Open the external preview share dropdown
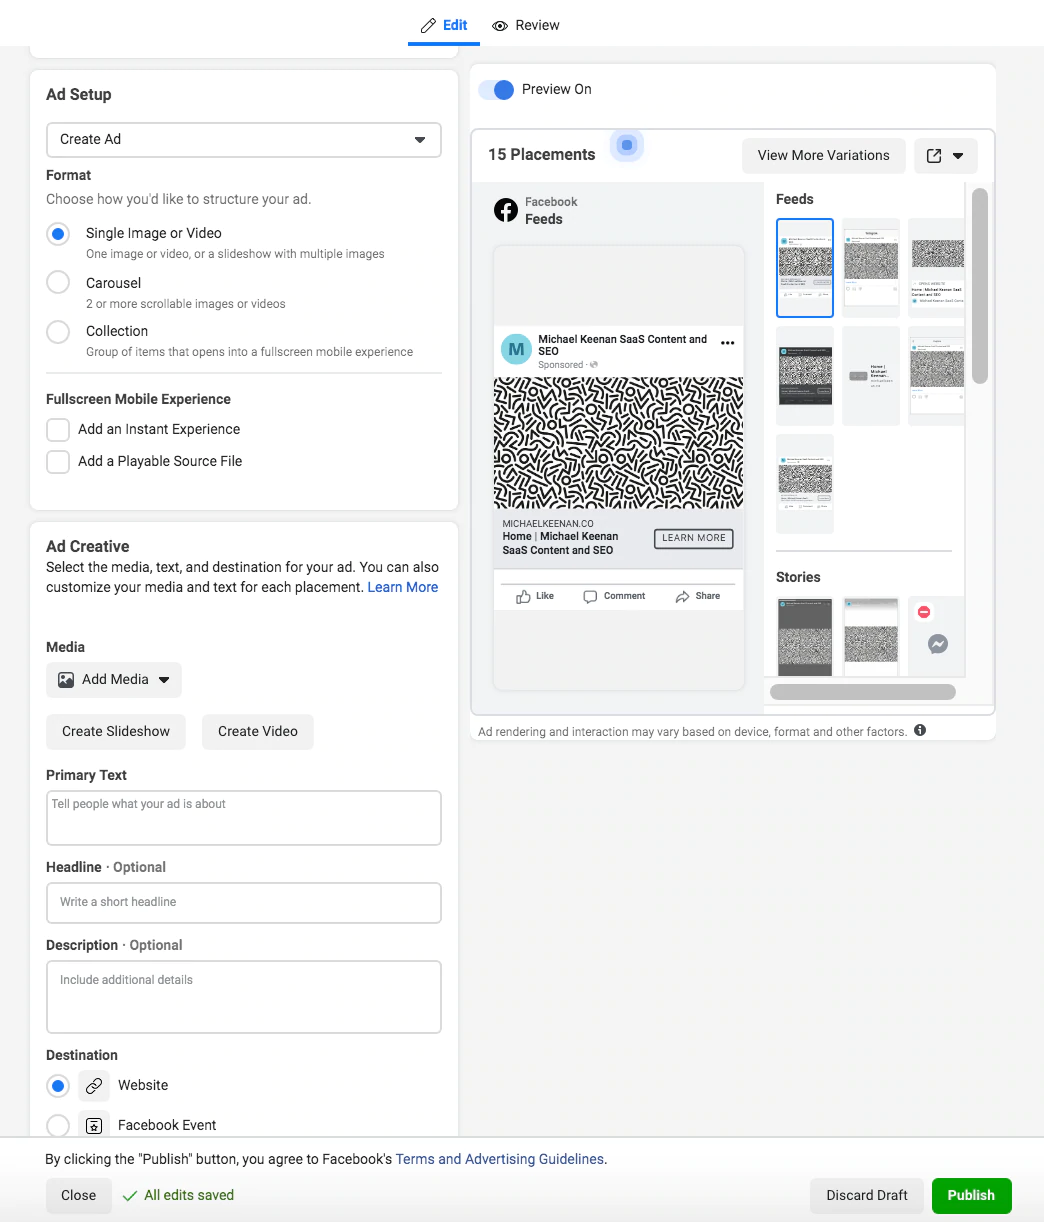 pos(946,156)
